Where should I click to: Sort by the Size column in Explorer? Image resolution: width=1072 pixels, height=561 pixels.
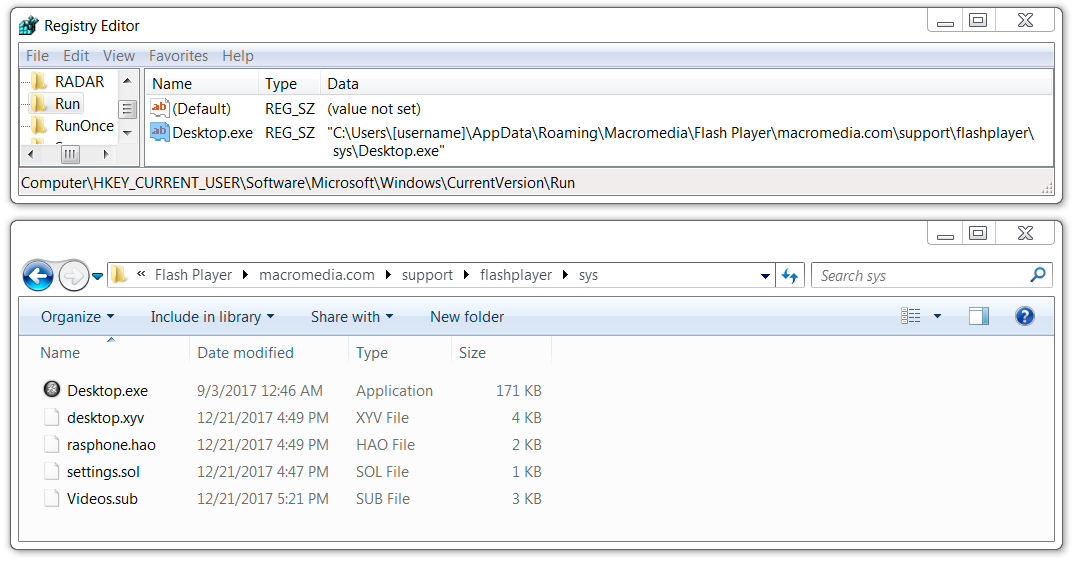472,353
